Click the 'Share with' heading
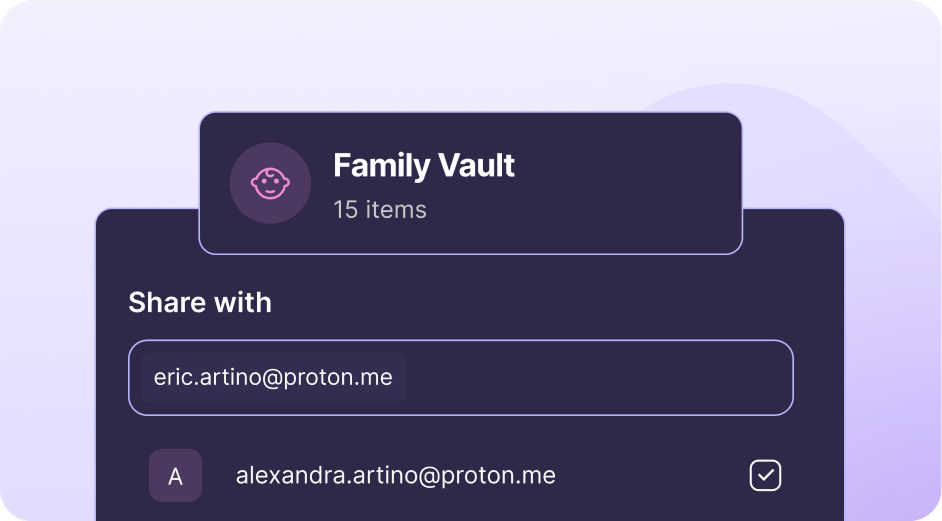The image size is (942, 521). coord(200,303)
